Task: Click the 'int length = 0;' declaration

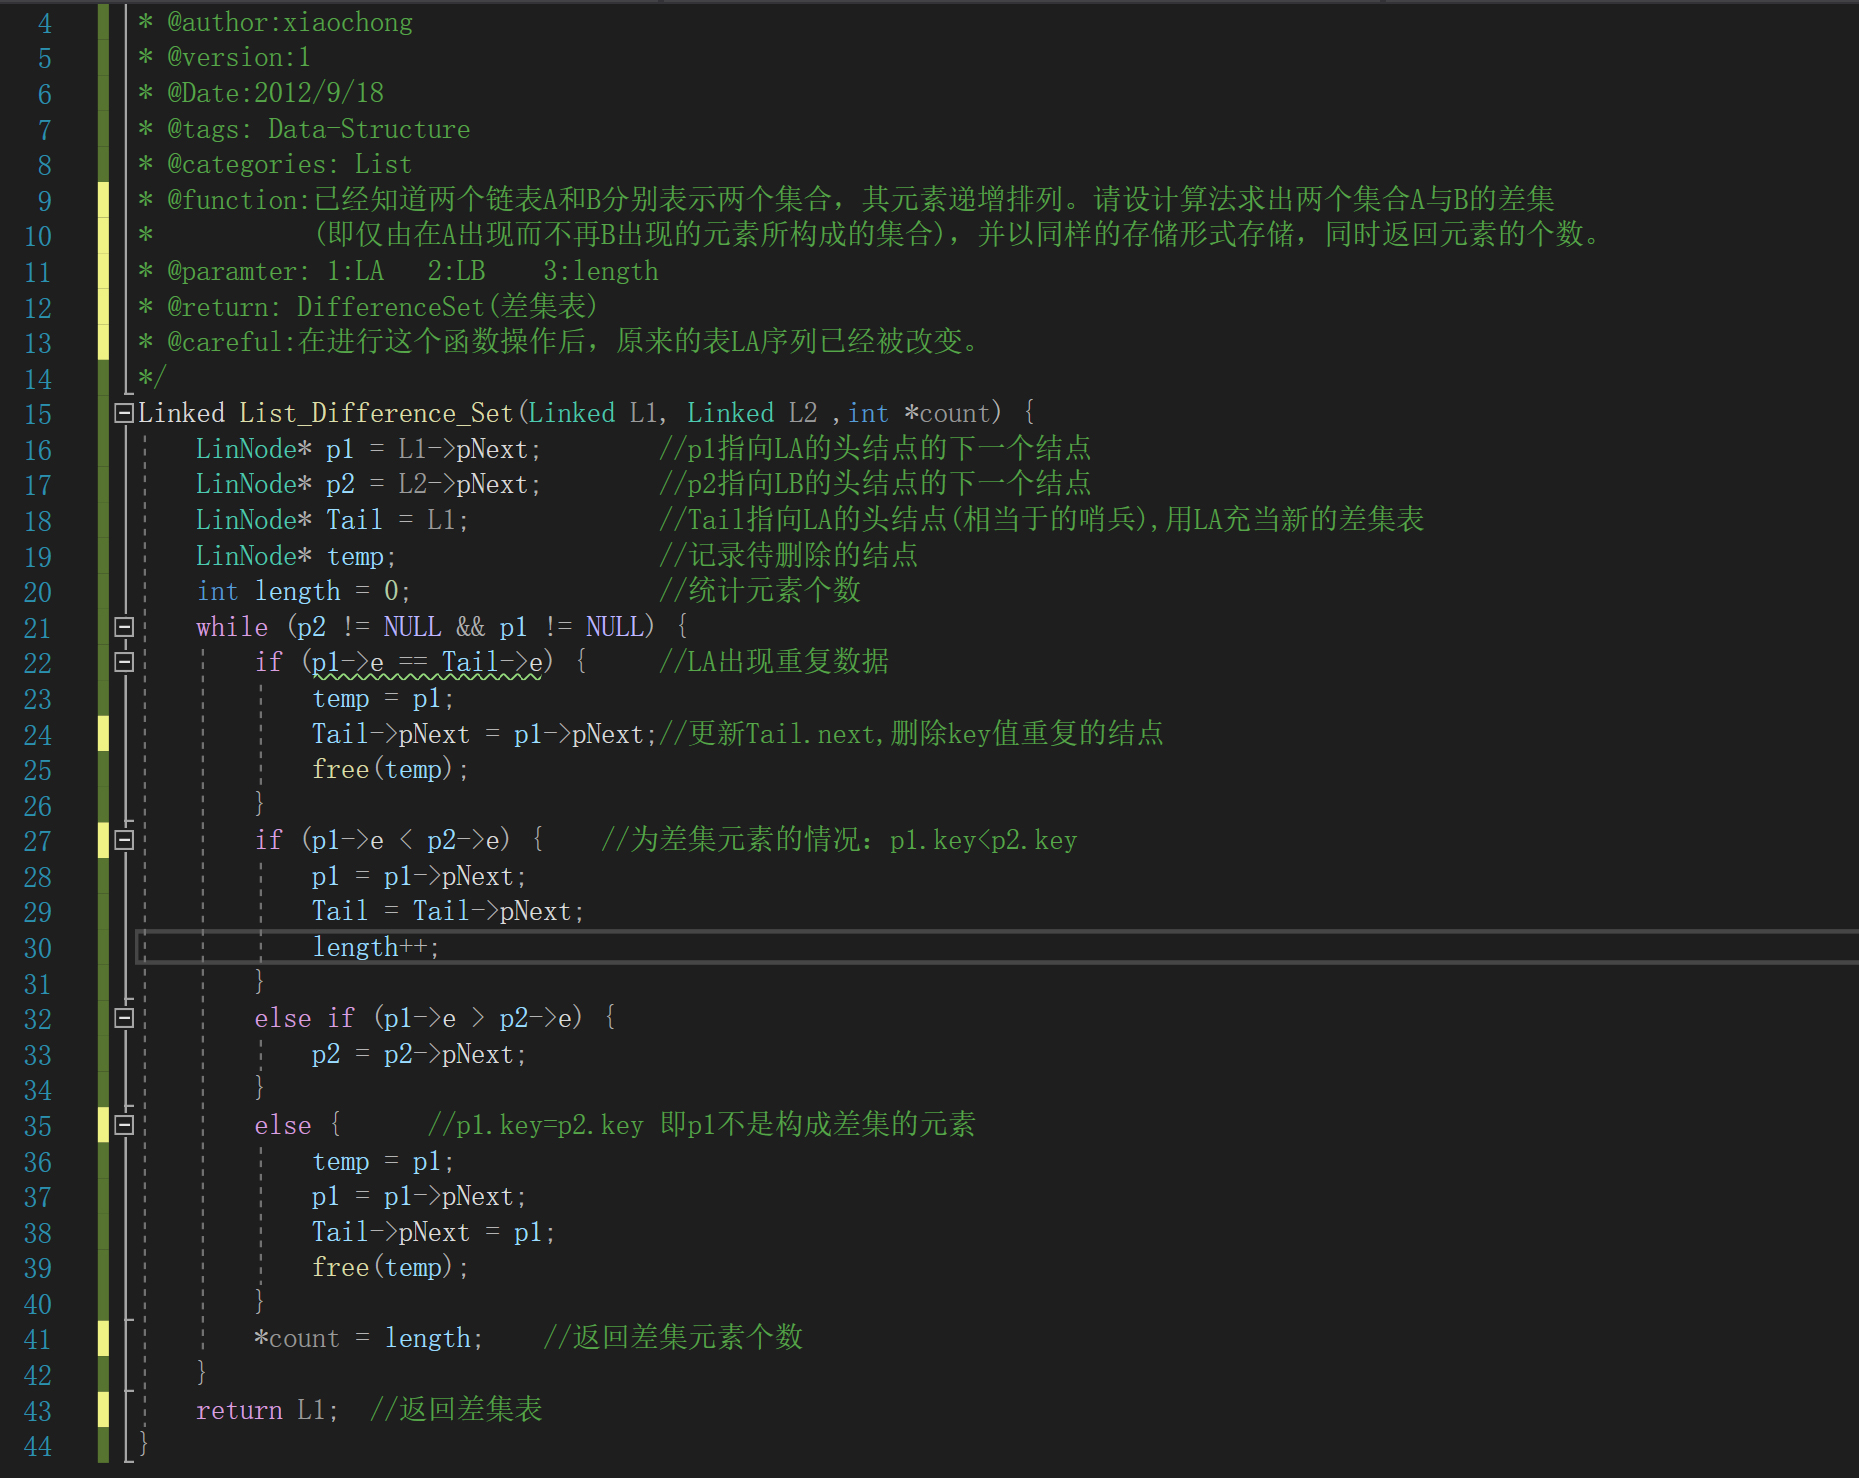Action: 304,591
